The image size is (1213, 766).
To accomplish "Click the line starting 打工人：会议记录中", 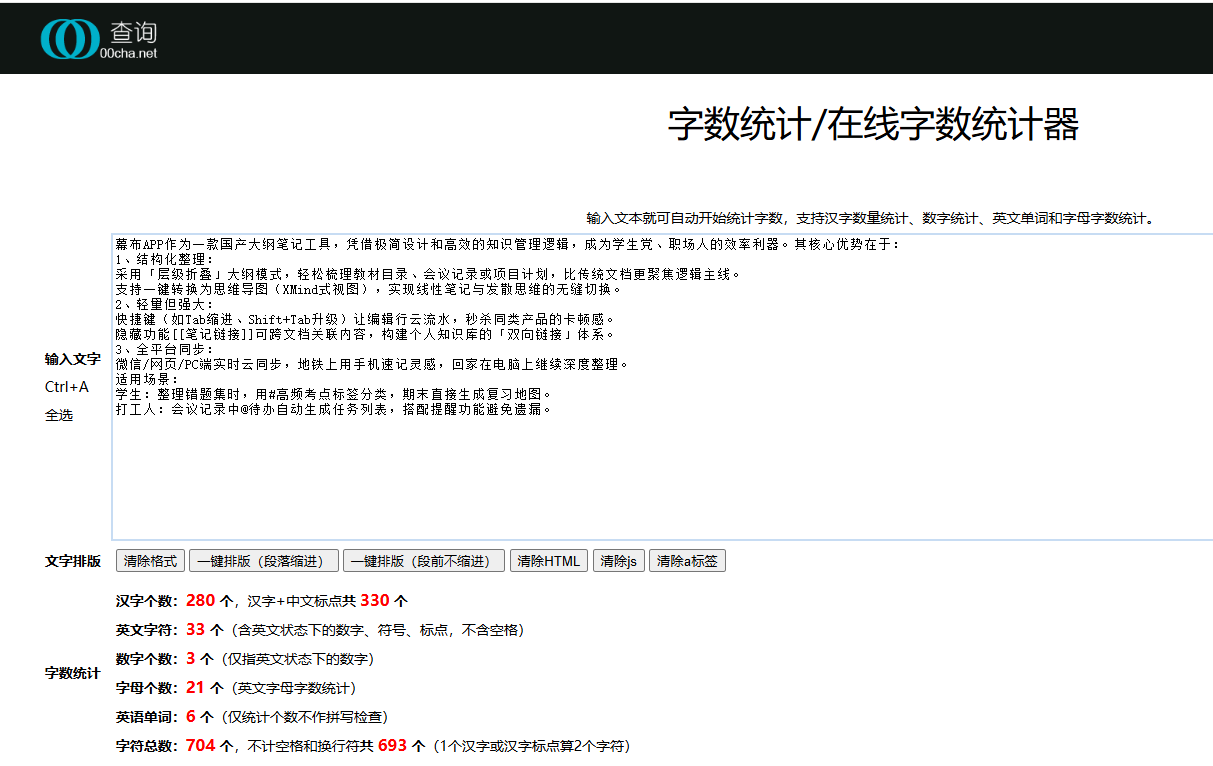I will [335, 409].
